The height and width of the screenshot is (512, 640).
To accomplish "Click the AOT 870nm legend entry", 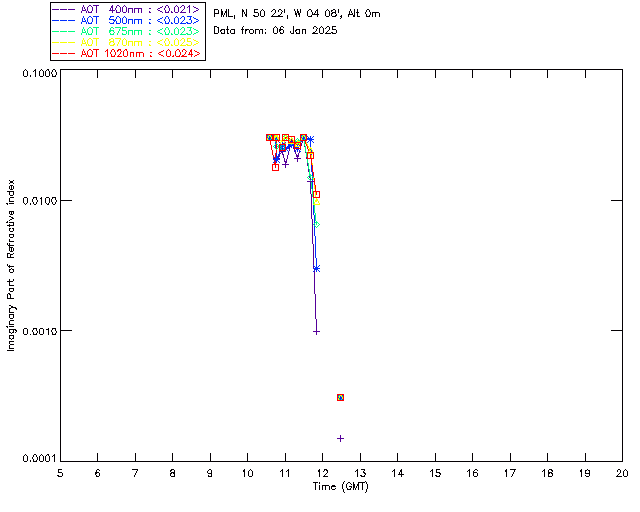I will (127, 42).
